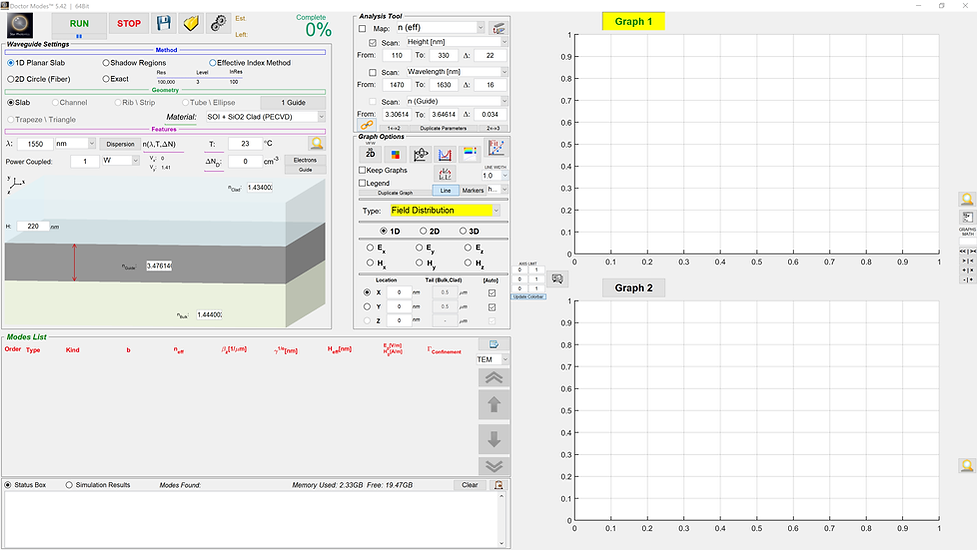
Task: Toggle the Wavelength [nm] Scan checkbox
Action: [373, 72]
